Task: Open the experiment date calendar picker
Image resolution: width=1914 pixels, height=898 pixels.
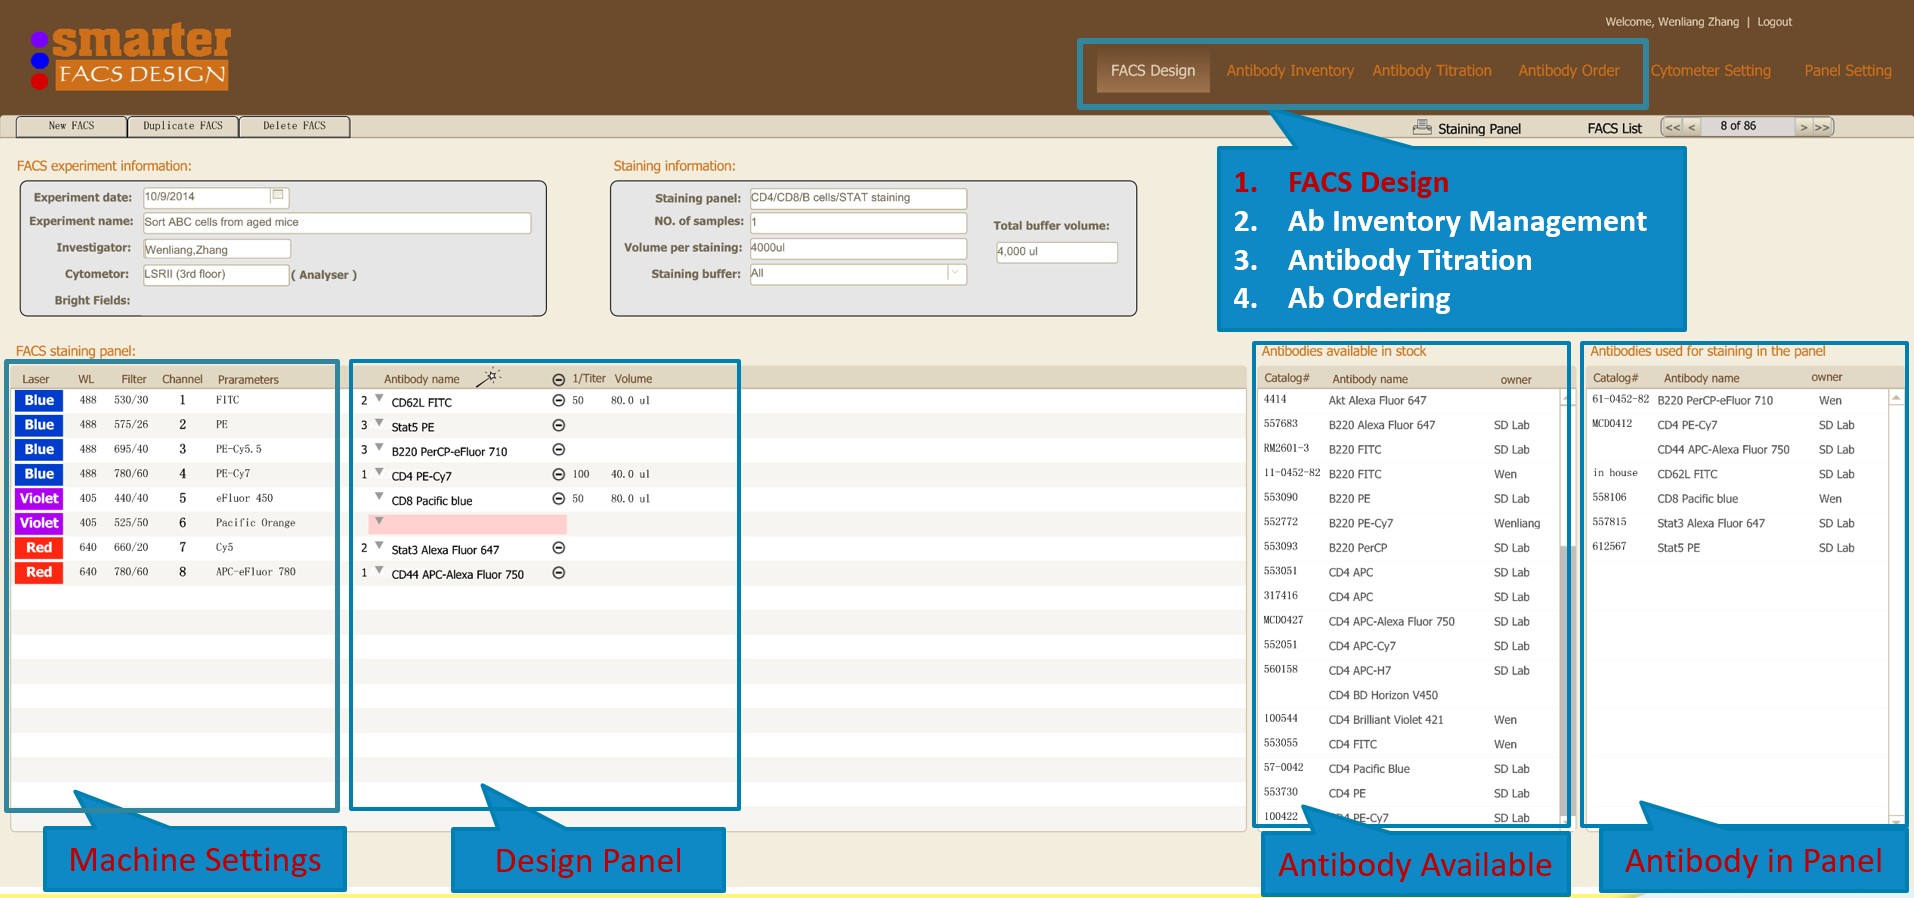Action: [278, 196]
